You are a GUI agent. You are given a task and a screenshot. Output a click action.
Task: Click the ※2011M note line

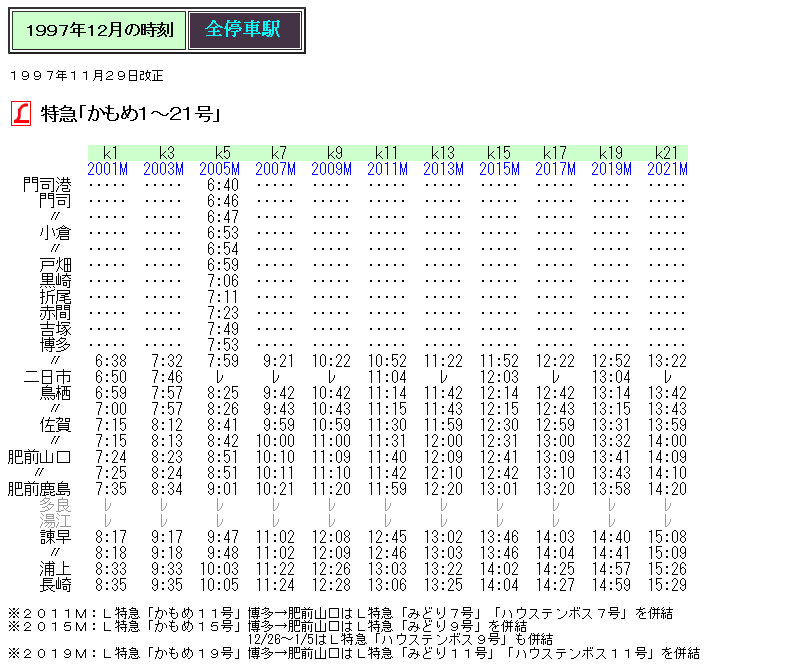pyautogui.click(x=340, y=613)
